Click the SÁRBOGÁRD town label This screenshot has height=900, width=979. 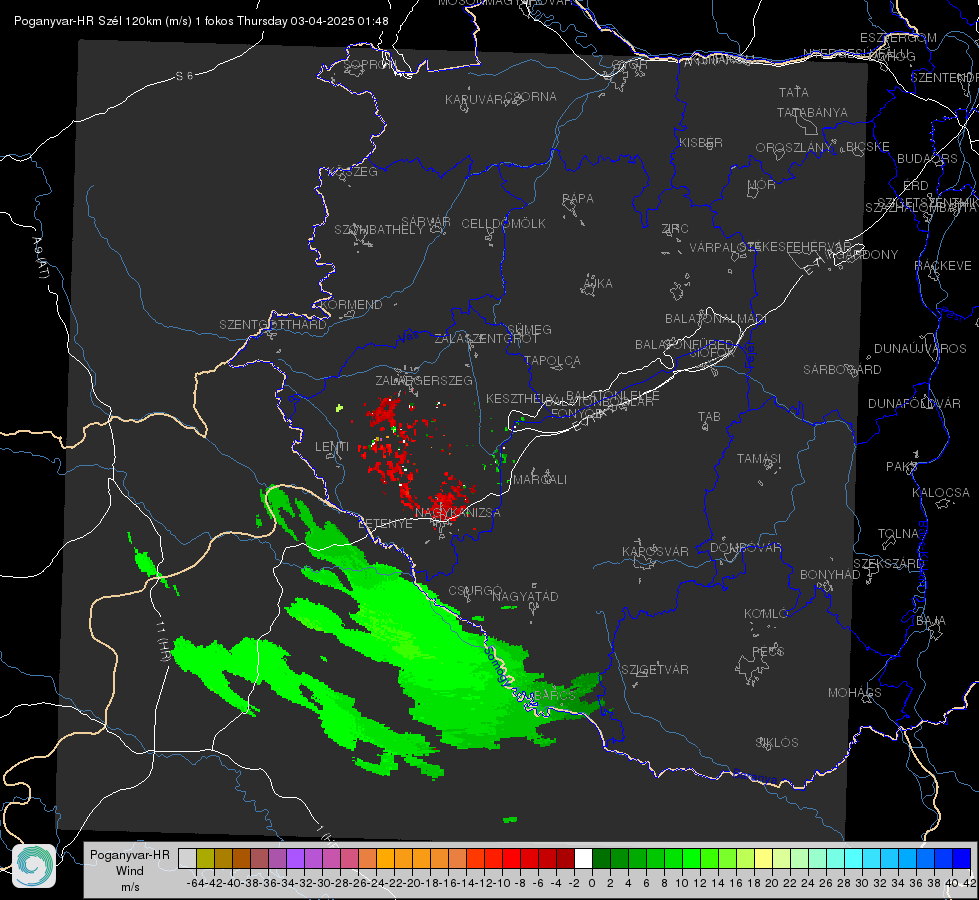point(842,370)
